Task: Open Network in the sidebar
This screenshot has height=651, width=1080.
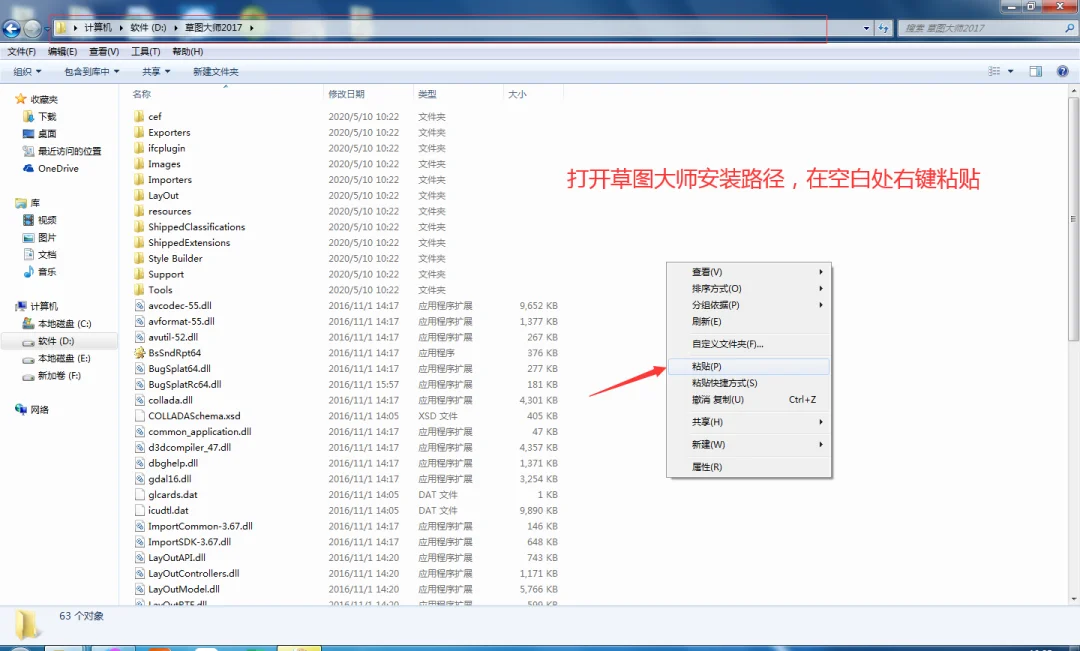Action: pos(32,409)
